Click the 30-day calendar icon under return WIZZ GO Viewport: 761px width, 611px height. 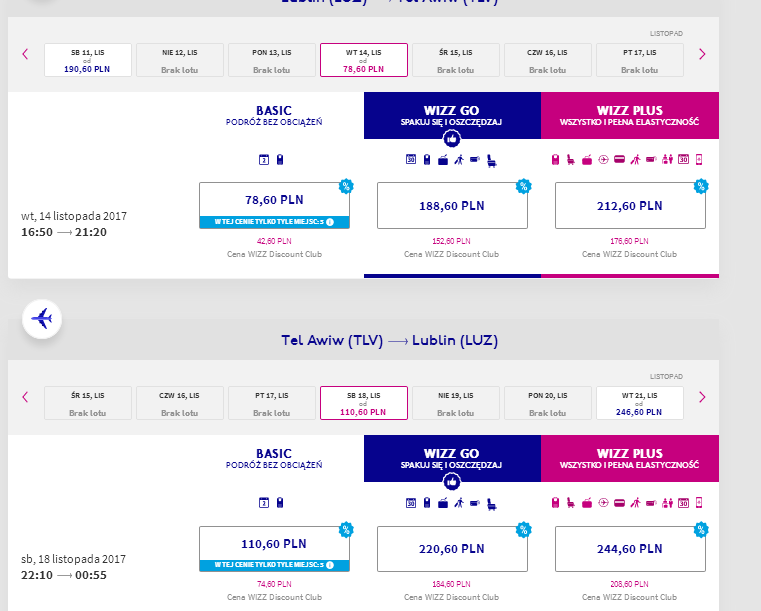(x=411, y=503)
